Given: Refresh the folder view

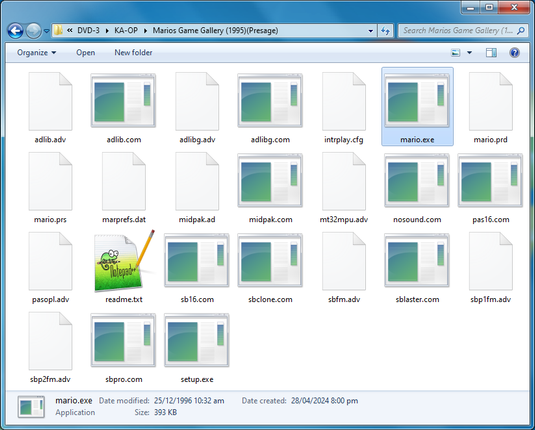Looking at the screenshot, I should [x=385, y=31].
